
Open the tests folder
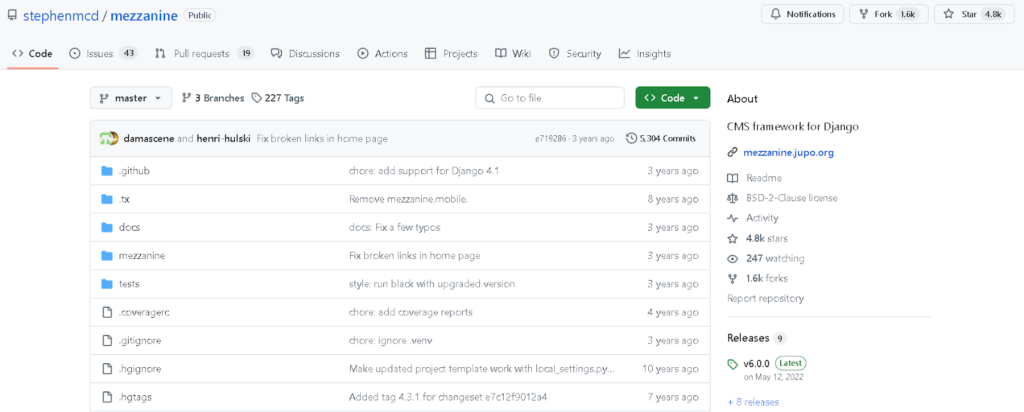coord(129,284)
